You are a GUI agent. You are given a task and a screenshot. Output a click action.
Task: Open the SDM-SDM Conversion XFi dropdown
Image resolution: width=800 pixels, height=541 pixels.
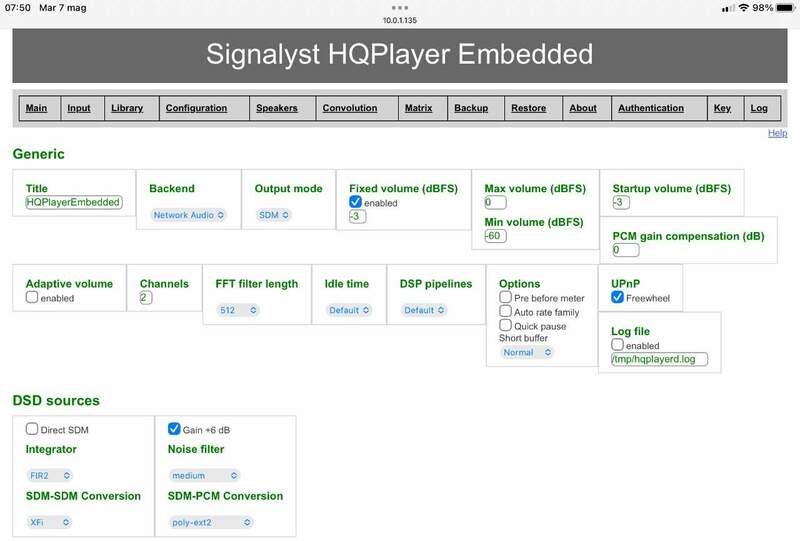click(49, 523)
